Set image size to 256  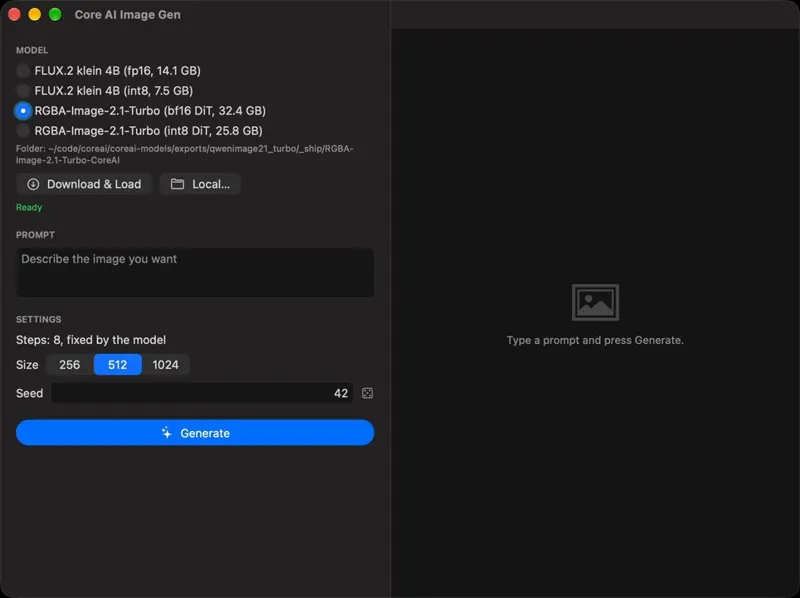(70, 365)
